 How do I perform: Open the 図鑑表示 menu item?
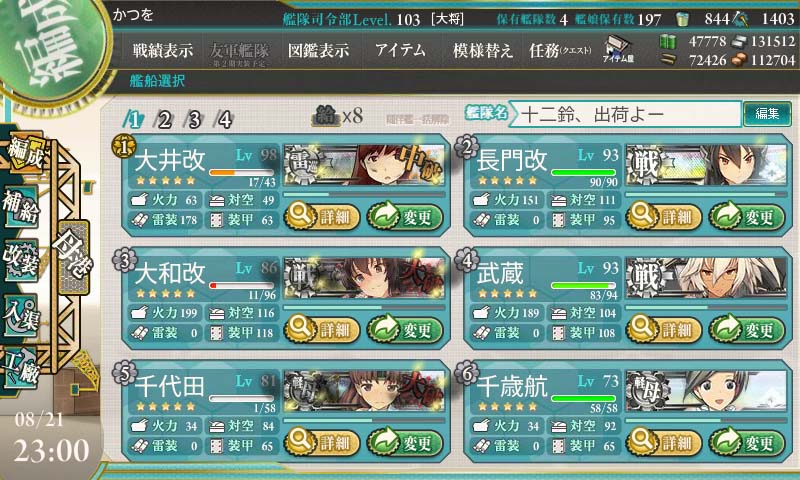click(319, 50)
